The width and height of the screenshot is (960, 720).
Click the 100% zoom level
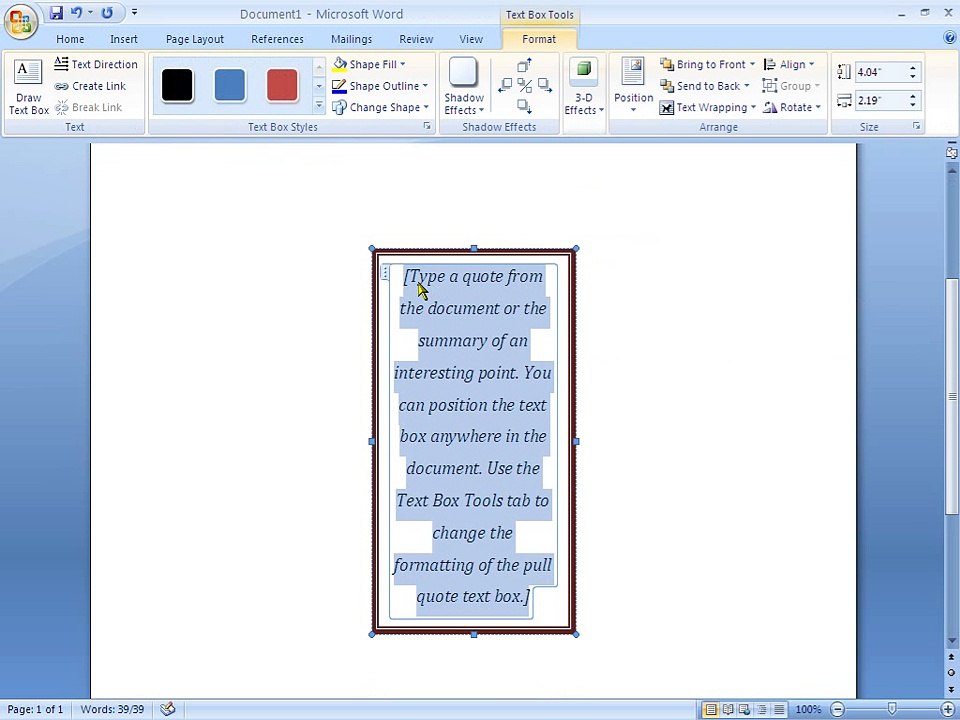pyautogui.click(x=808, y=710)
